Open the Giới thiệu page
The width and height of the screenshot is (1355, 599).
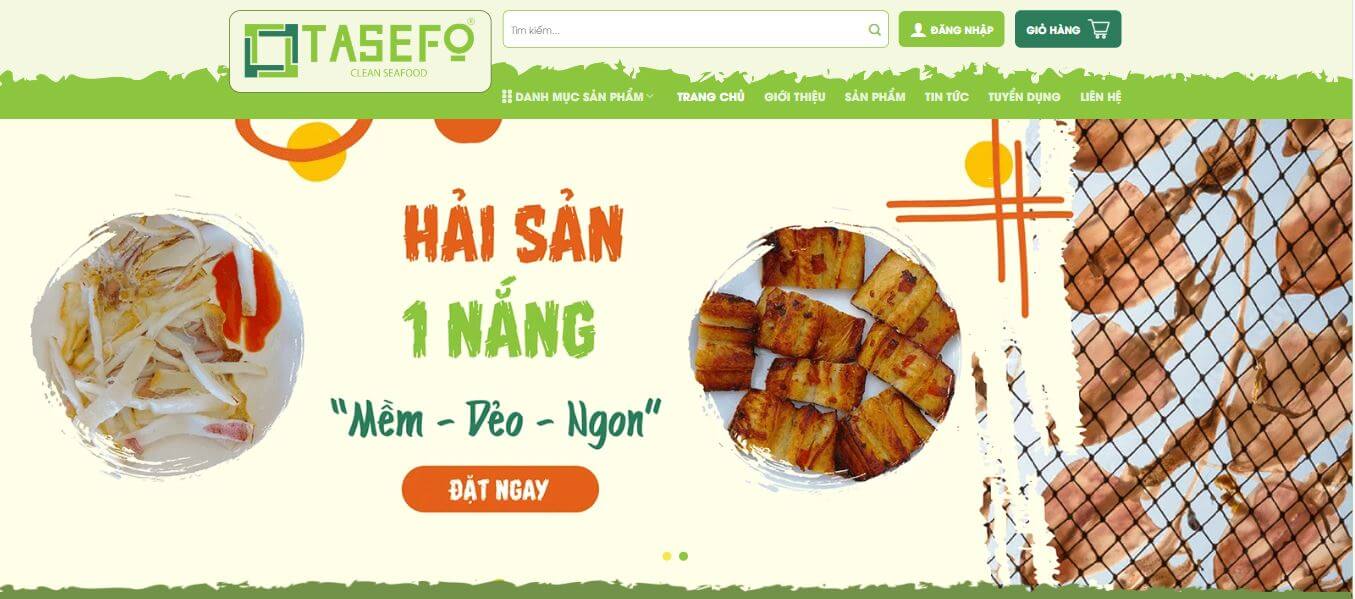(794, 97)
